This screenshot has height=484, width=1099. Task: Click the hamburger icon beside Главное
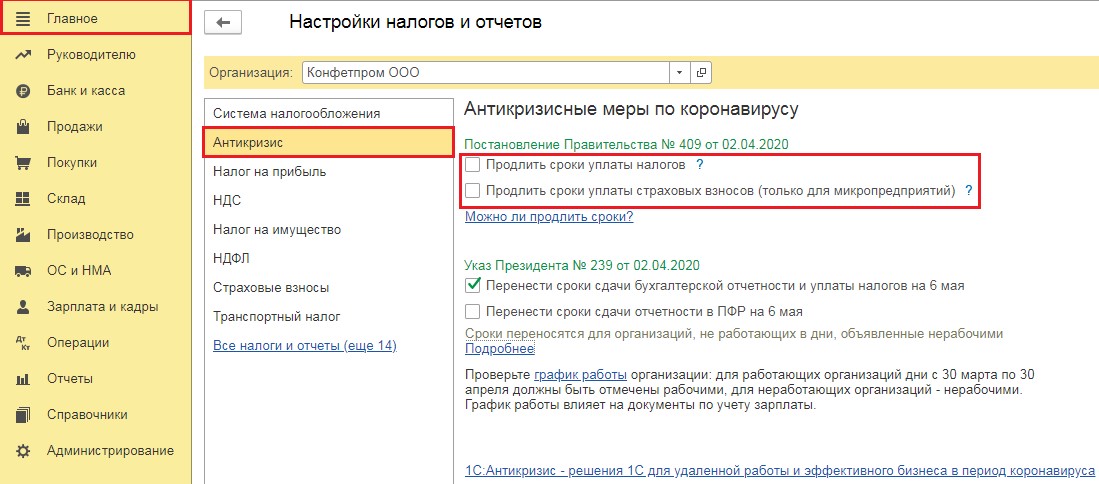click(x=23, y=18)
